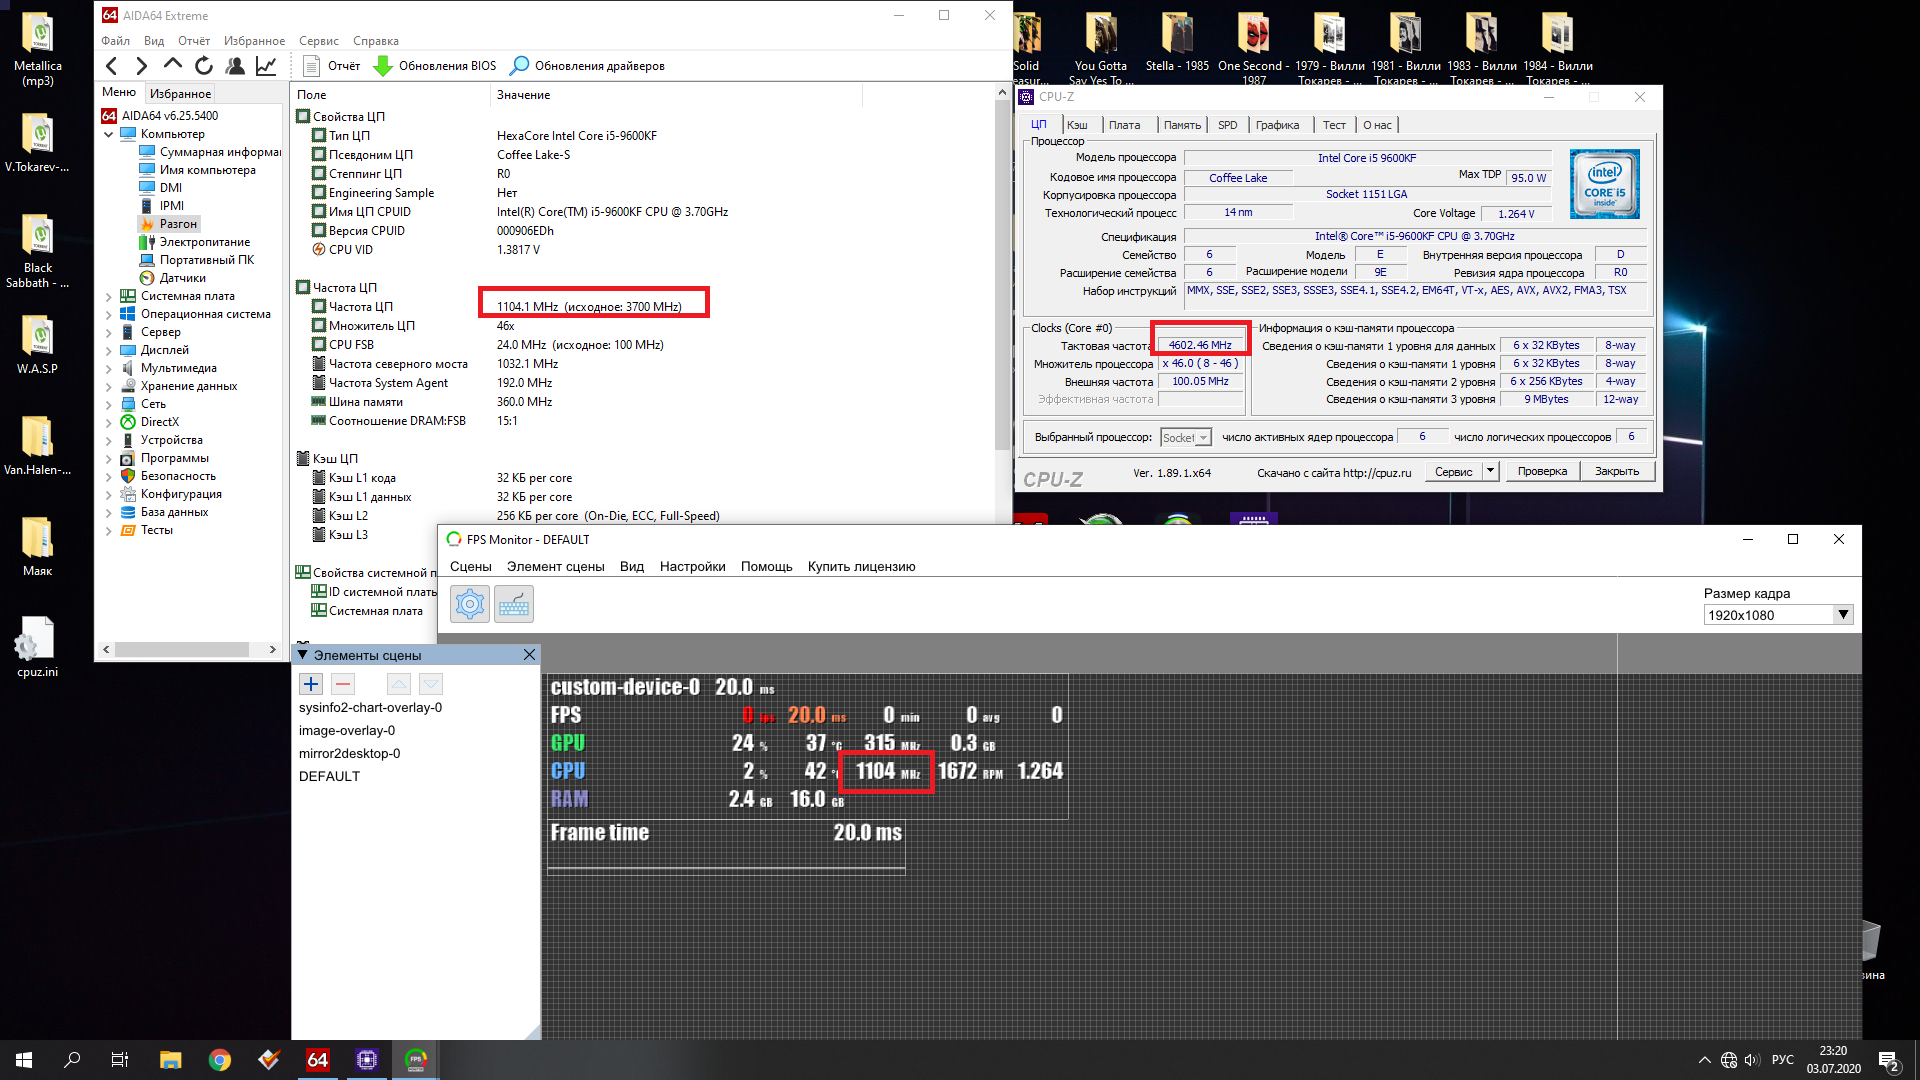
Task: Open FPS Monitor gear settings icon
Action: pos(469,604)
